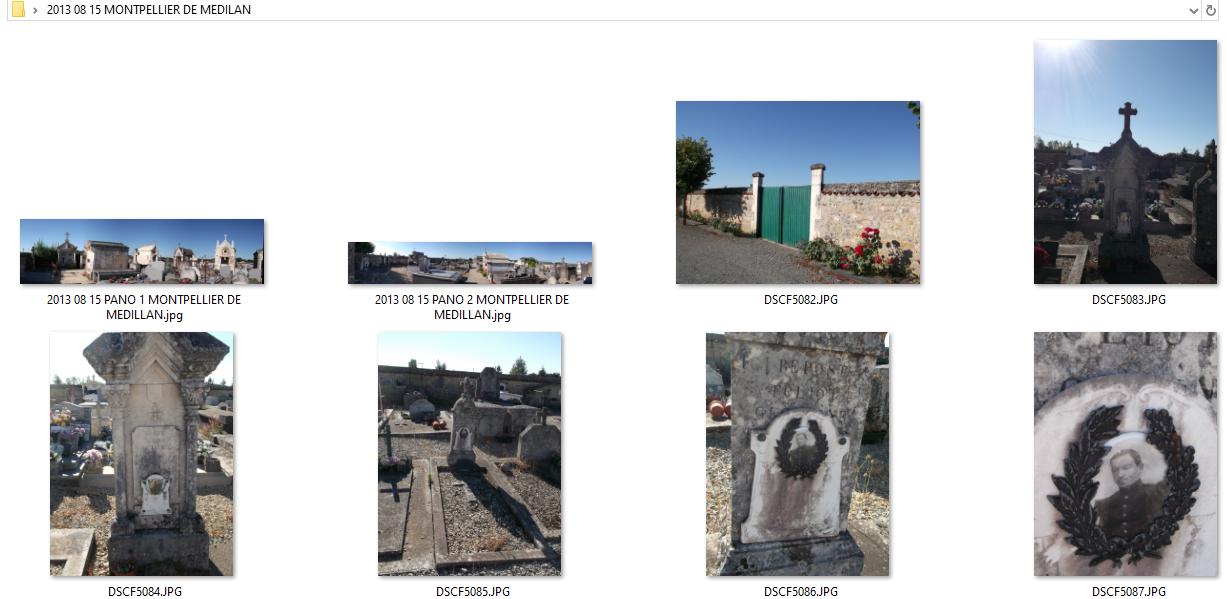Click the DSCF5087.JPG file name label
The image size is (1227, 599).
(1129, 591)
